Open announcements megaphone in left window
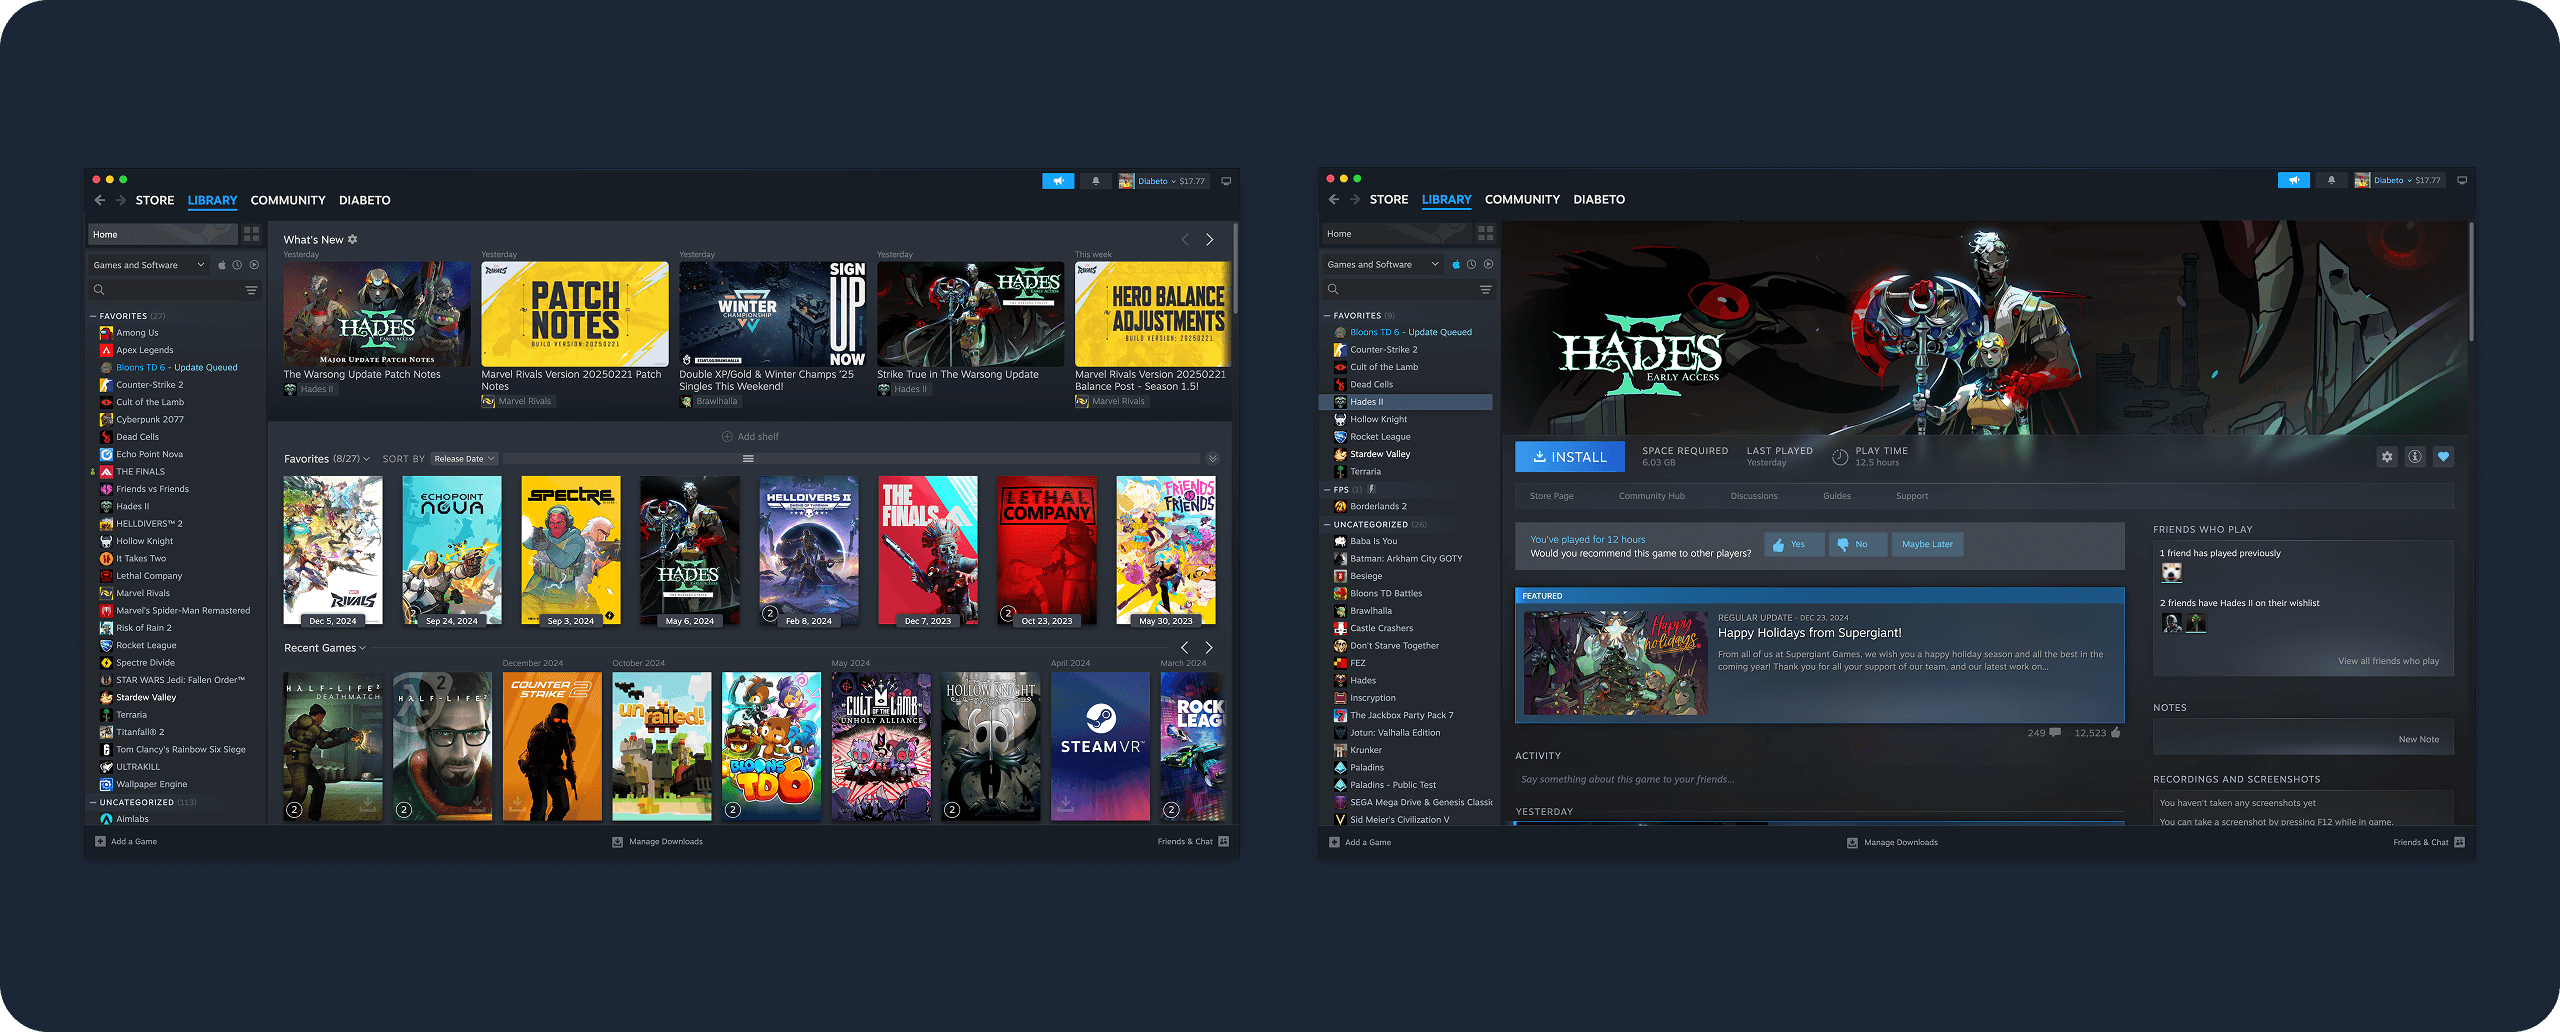Screen dimensions: 2560x1032 [x=1058, y=181]
